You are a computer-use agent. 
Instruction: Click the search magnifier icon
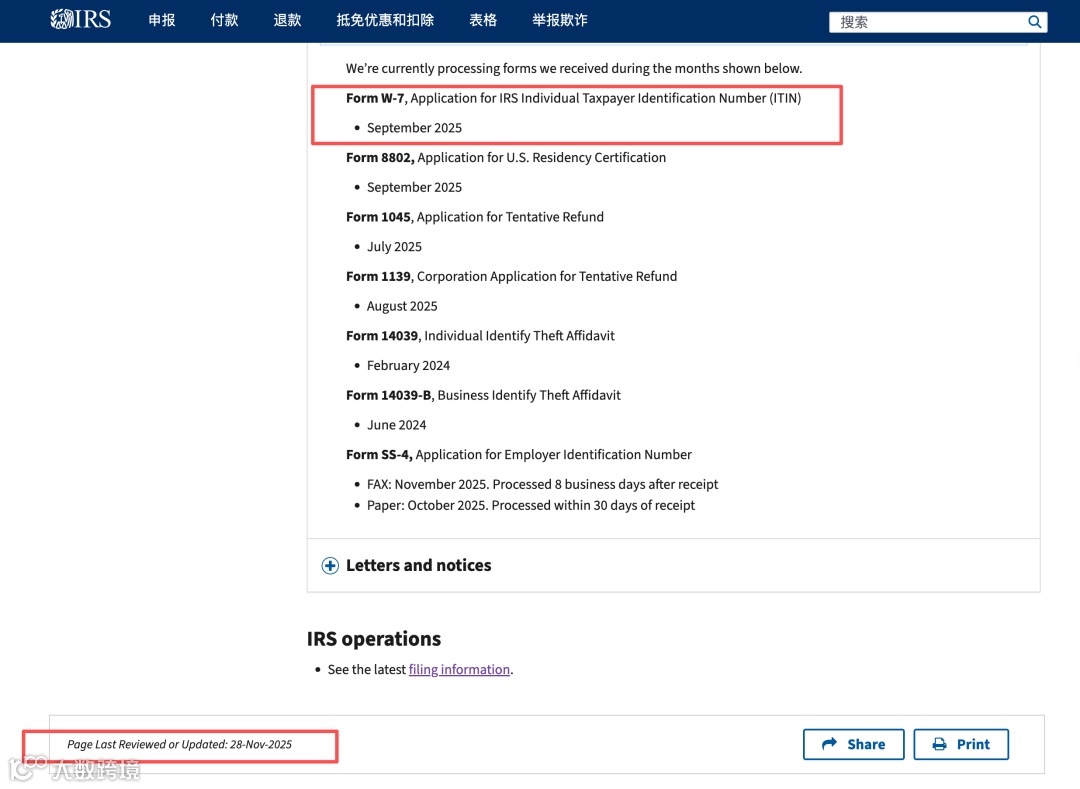[1034, 22]
